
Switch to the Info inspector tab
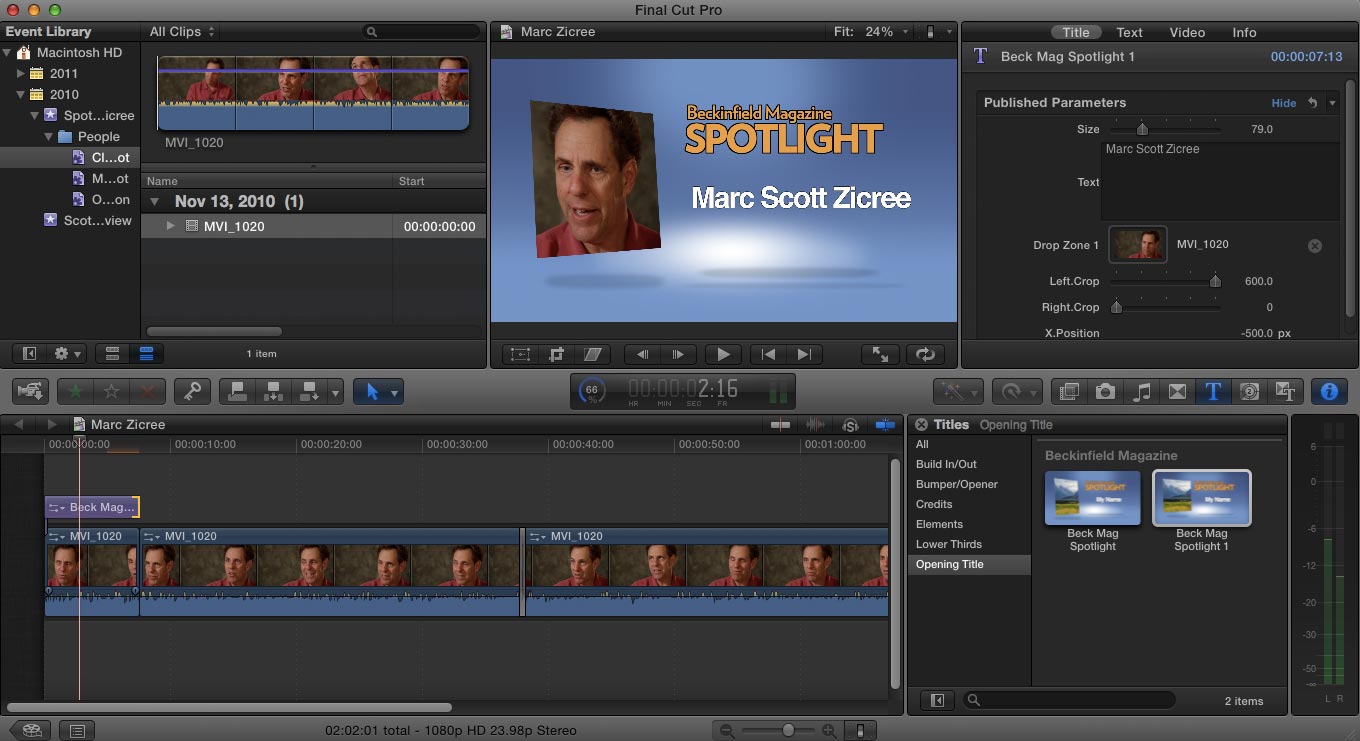tap(1244, 32)
